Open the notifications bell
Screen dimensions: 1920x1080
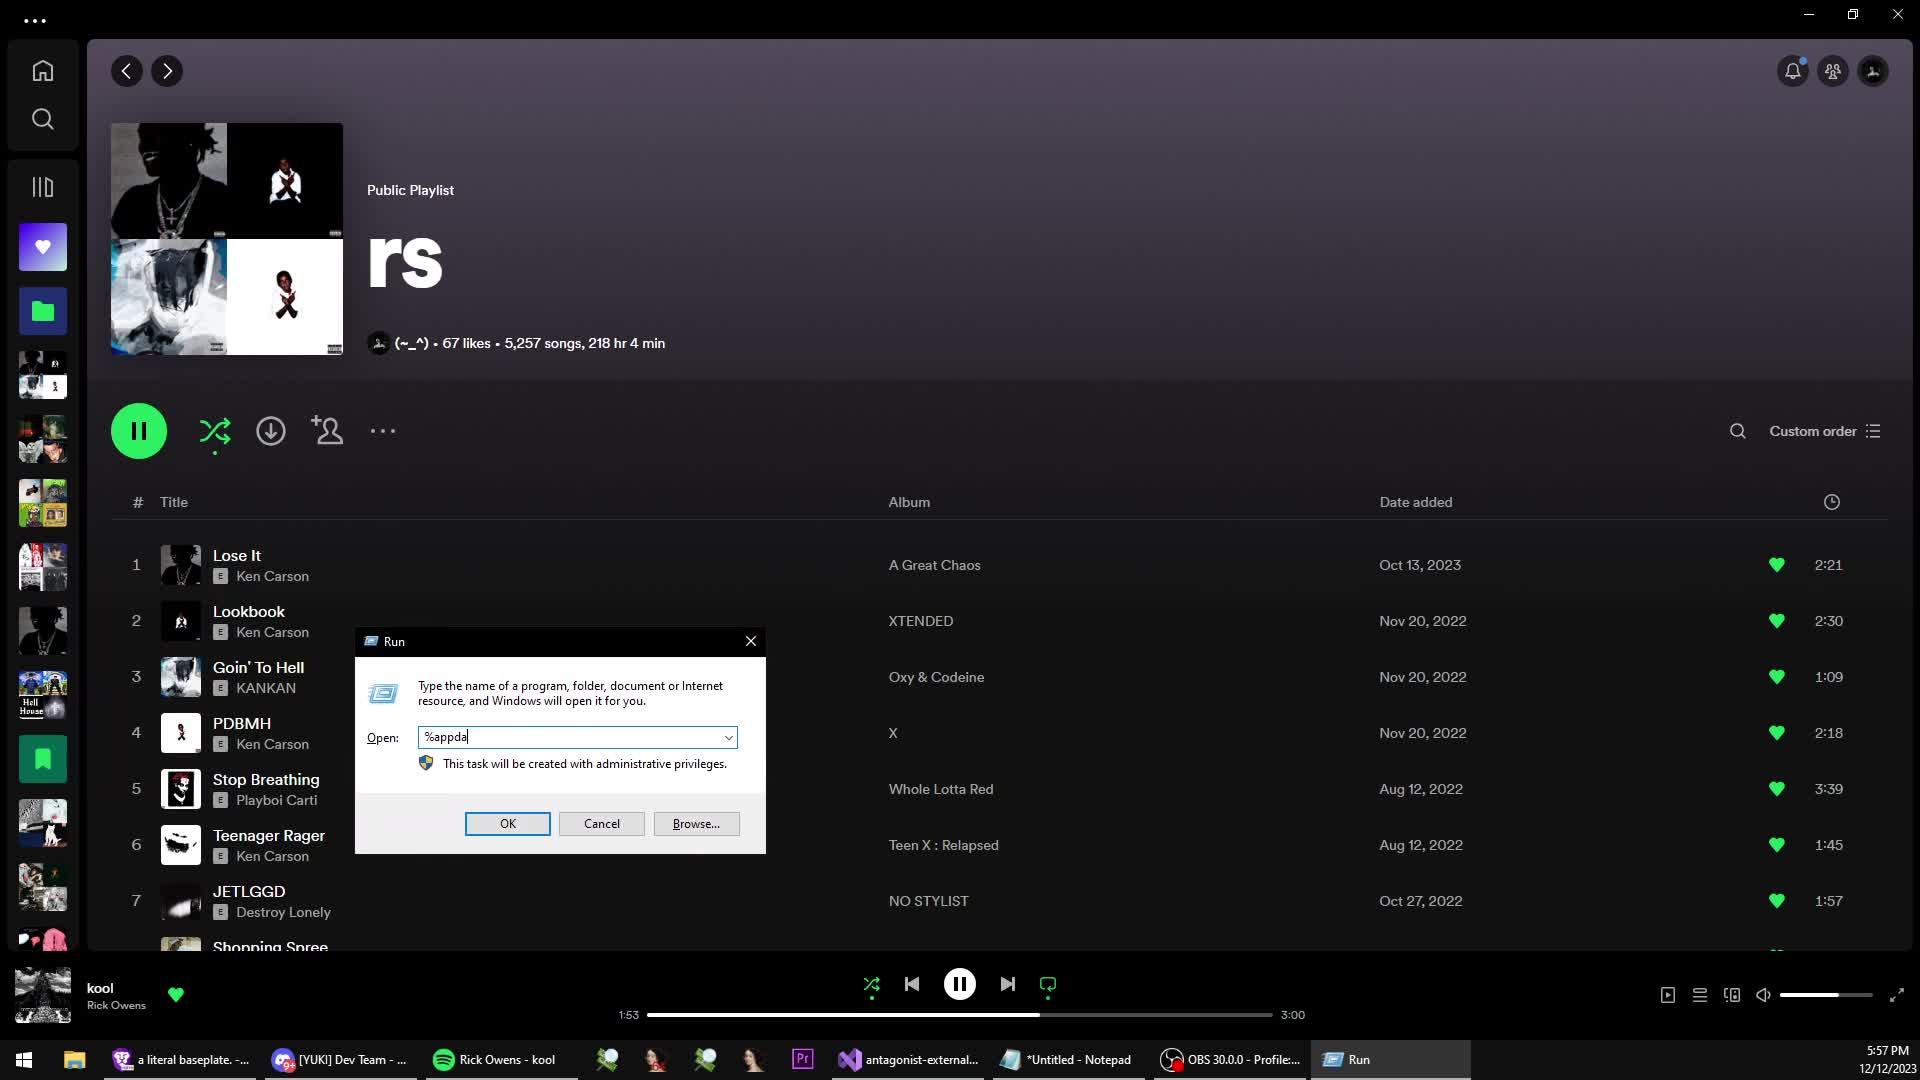(x=1791, y=70)
